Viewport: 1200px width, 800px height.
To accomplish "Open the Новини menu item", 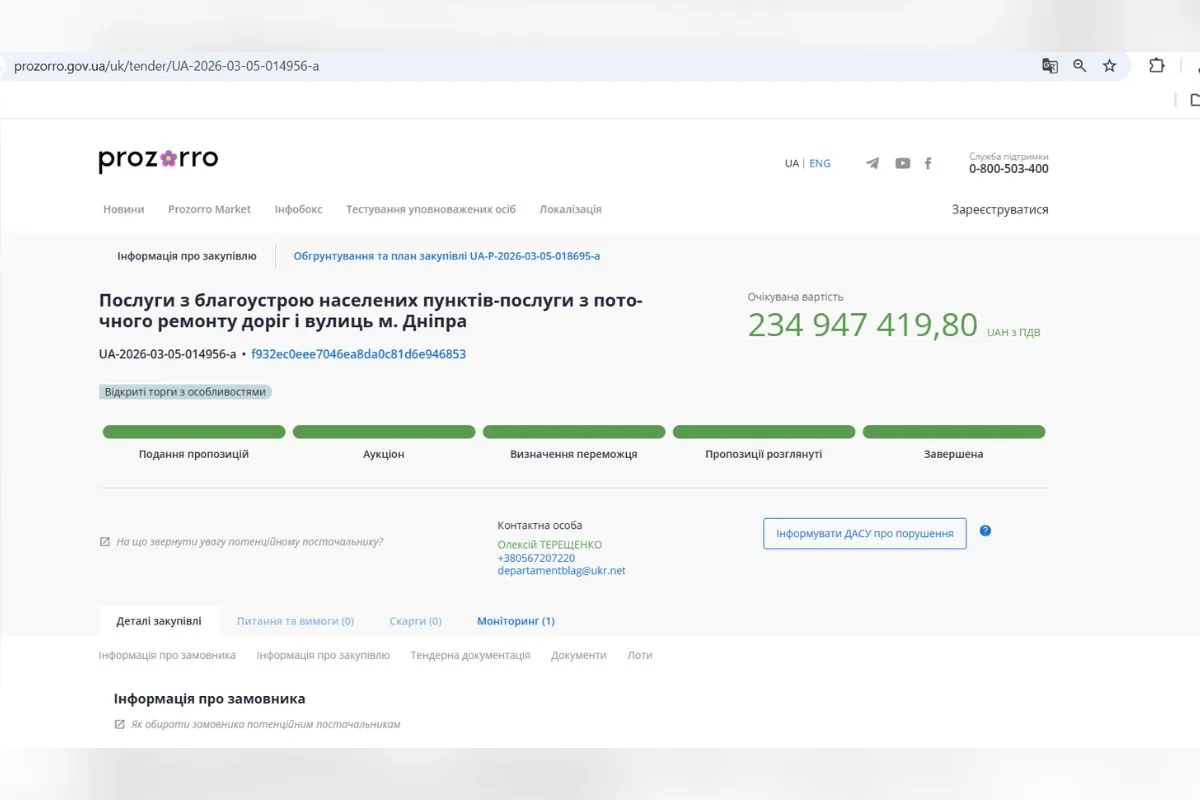I will 123,209.
